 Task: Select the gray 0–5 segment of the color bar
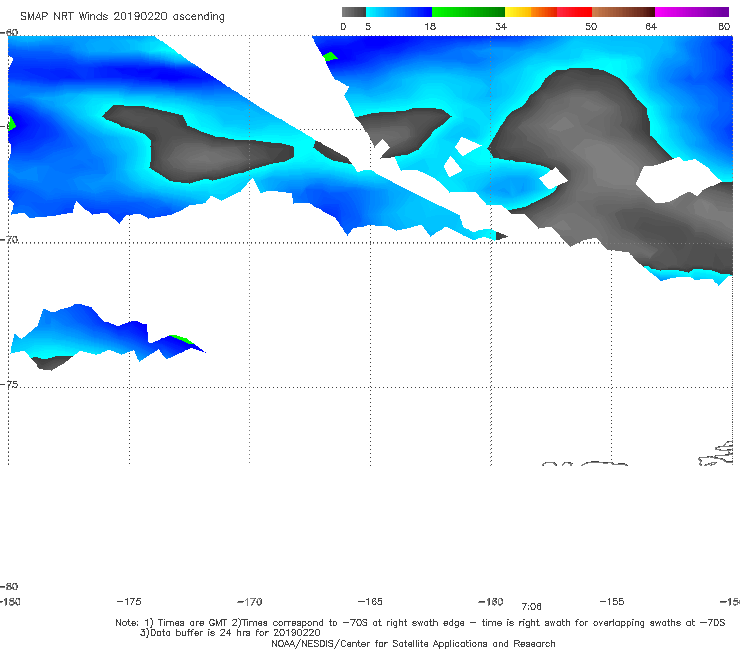354,12
